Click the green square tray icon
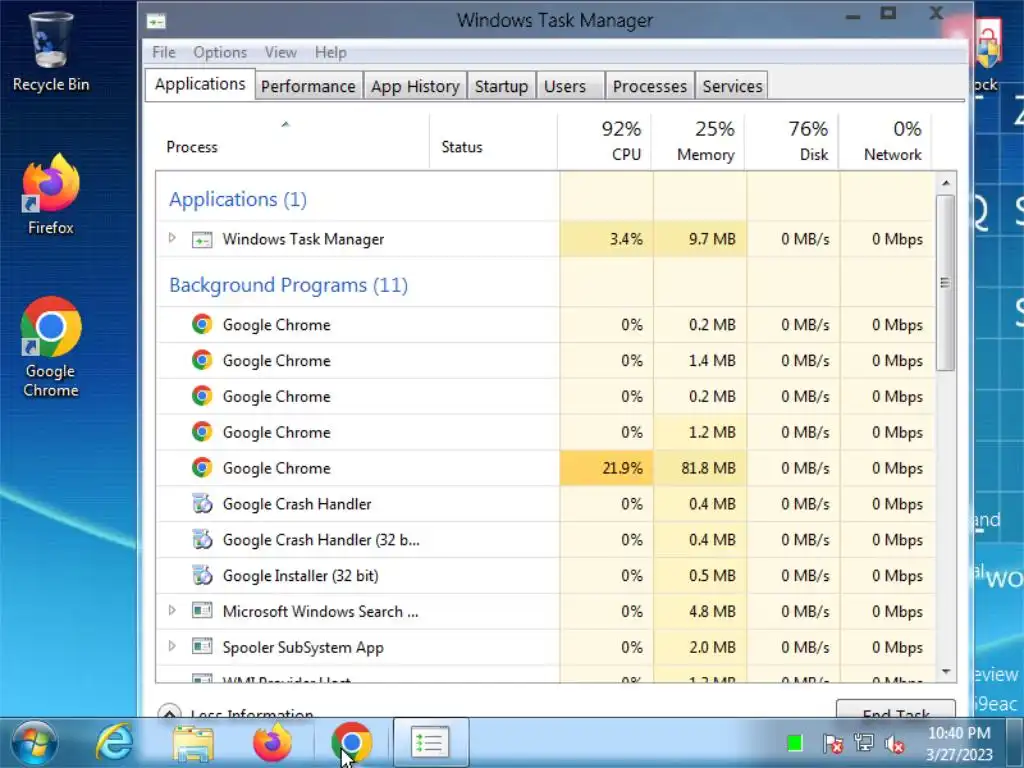The height and width of the screenshot is (768, 1024). [x=795, y=743]
